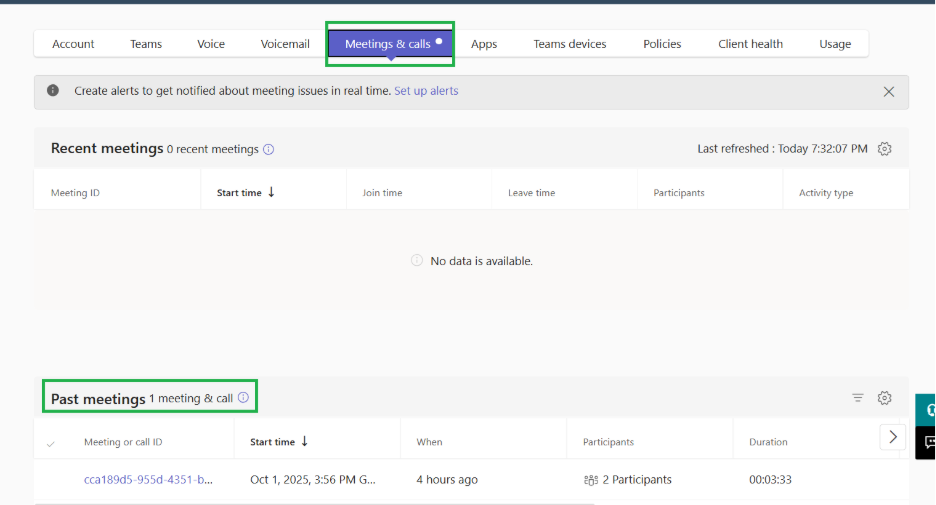
Task: Open the Client health tab
Action: [750, 44]
